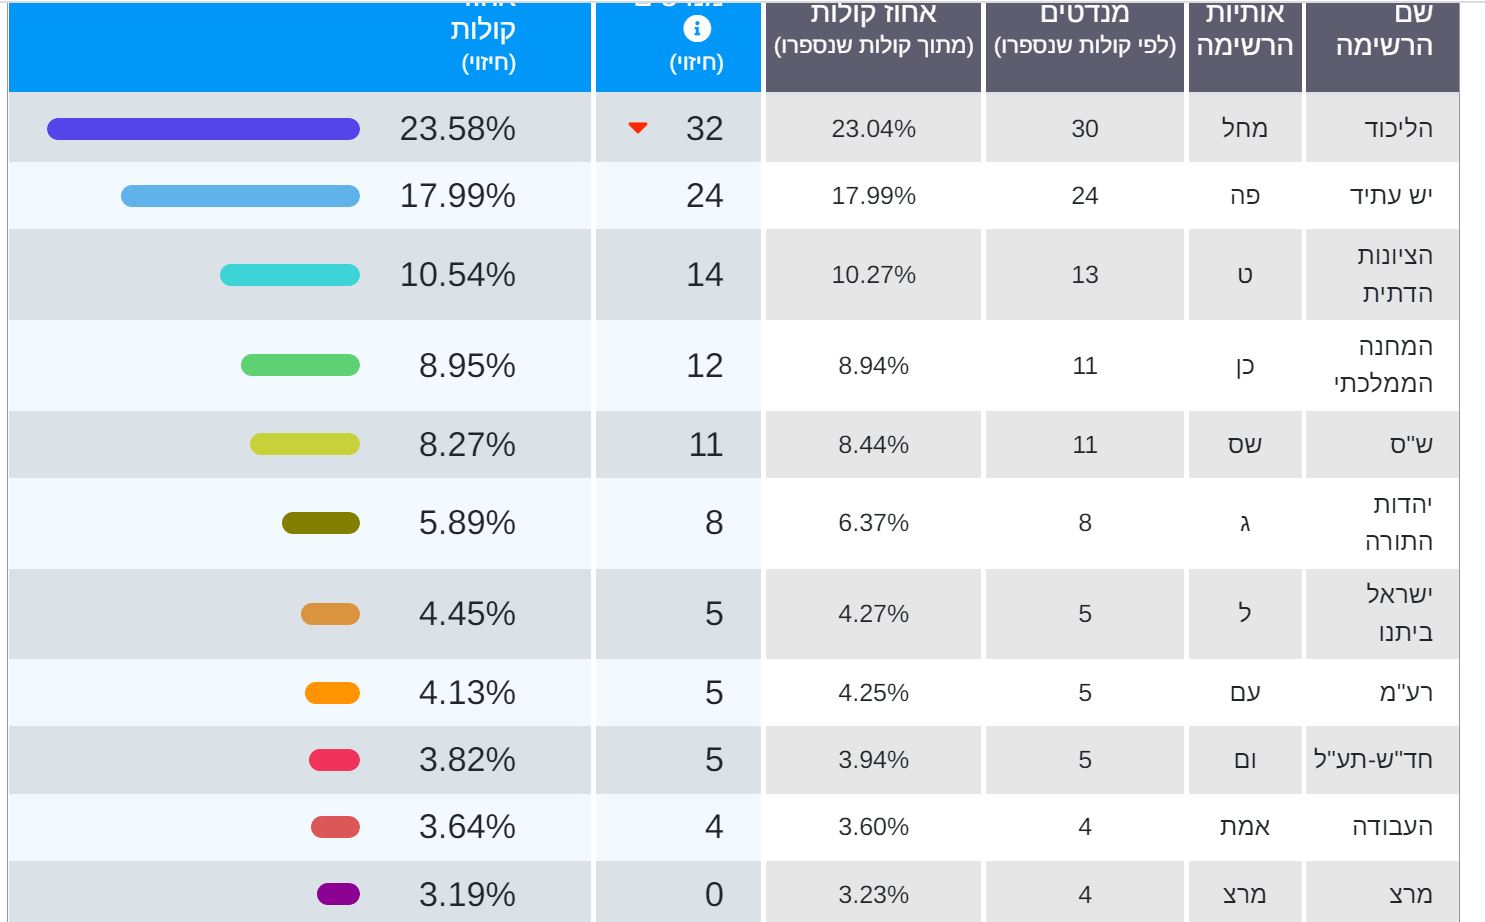Image resolution: width=1485 pixels, height=922 pixels.
Task: Click the yellow-green bar beside 8.27%
Action: [305, 444]
